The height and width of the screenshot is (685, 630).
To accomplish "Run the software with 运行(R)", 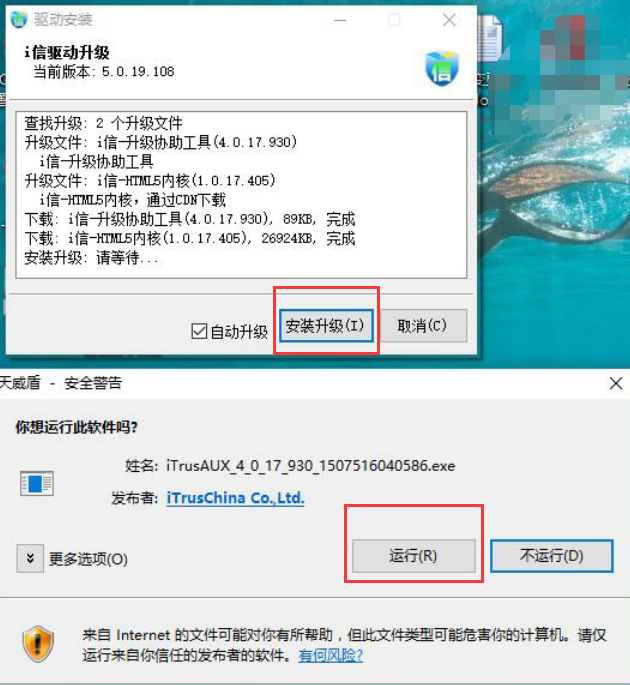I will tap(413, 556).
